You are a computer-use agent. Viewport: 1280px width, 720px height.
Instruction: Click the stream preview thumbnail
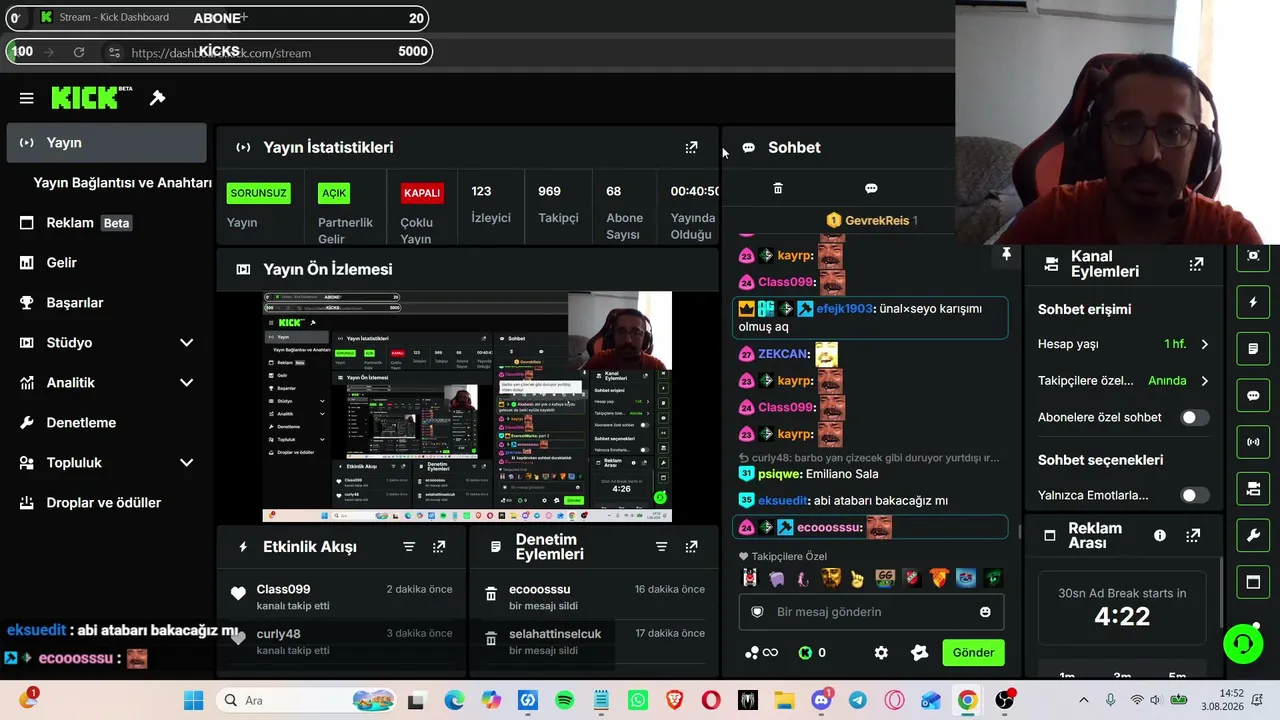pyautogui.click(x=467, y=407)
